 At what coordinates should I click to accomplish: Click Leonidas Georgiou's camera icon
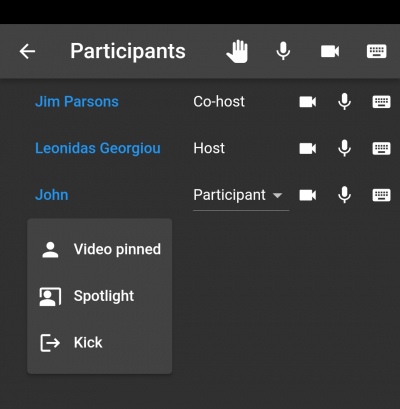tap(308, 148)
